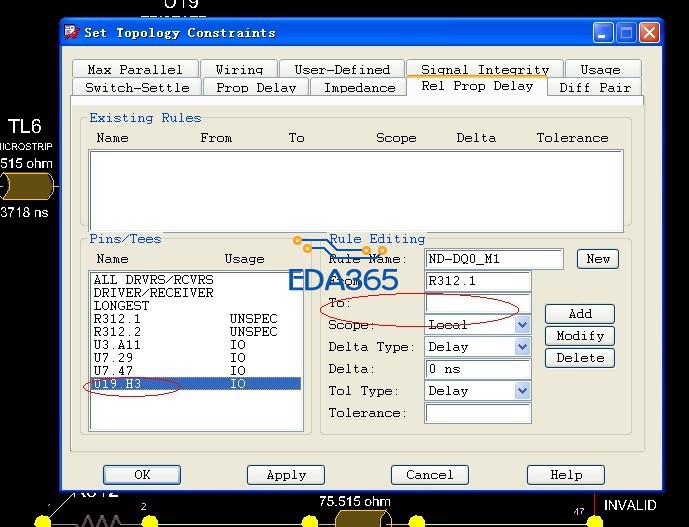This screenshot has height=527, width=689.
Task: Select pin U3.A11 in the list
Action: click(196, 345)
